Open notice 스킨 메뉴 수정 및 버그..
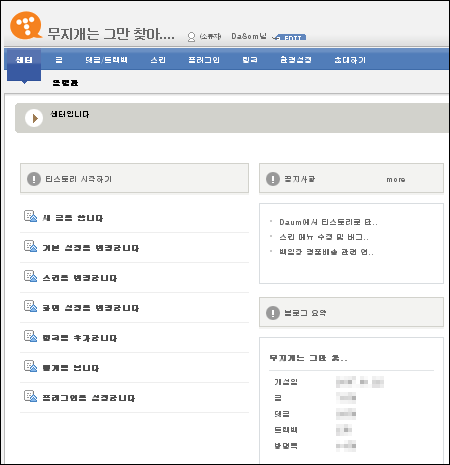This screenshot has height=465, width=450. [324, 237]
